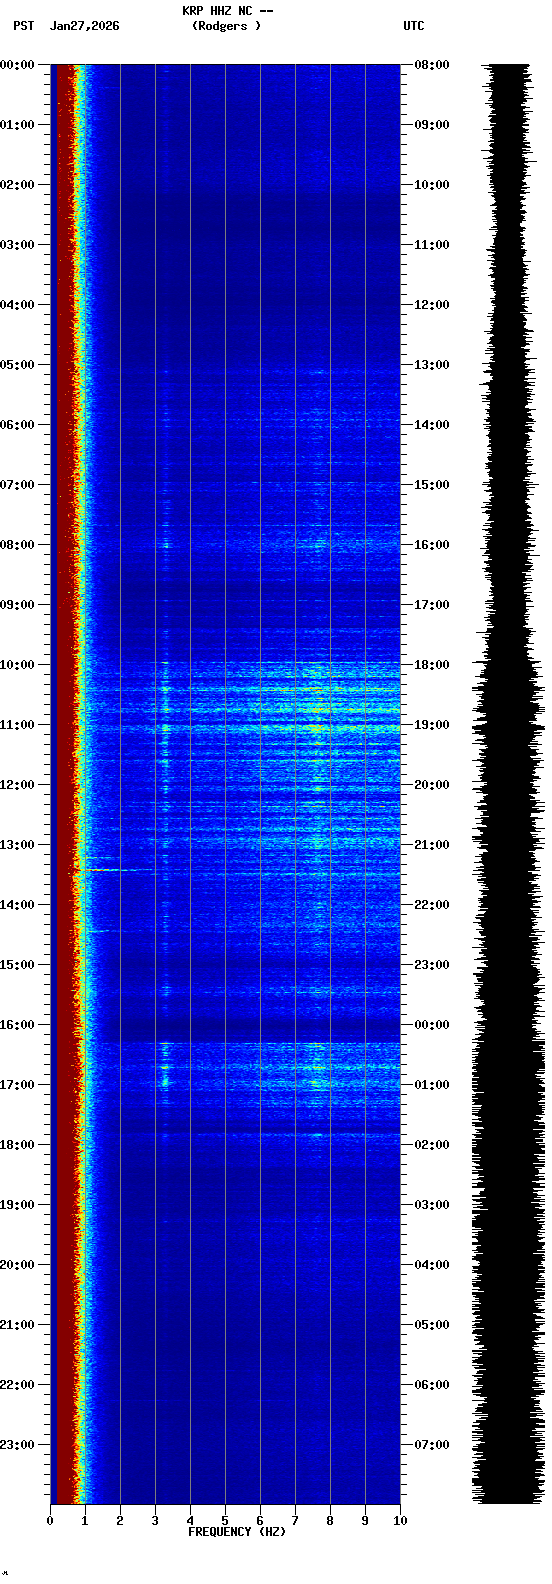The image size is (552, 1584).
Task: Click the 'Jan27,2026' date label
Action: 84,26
